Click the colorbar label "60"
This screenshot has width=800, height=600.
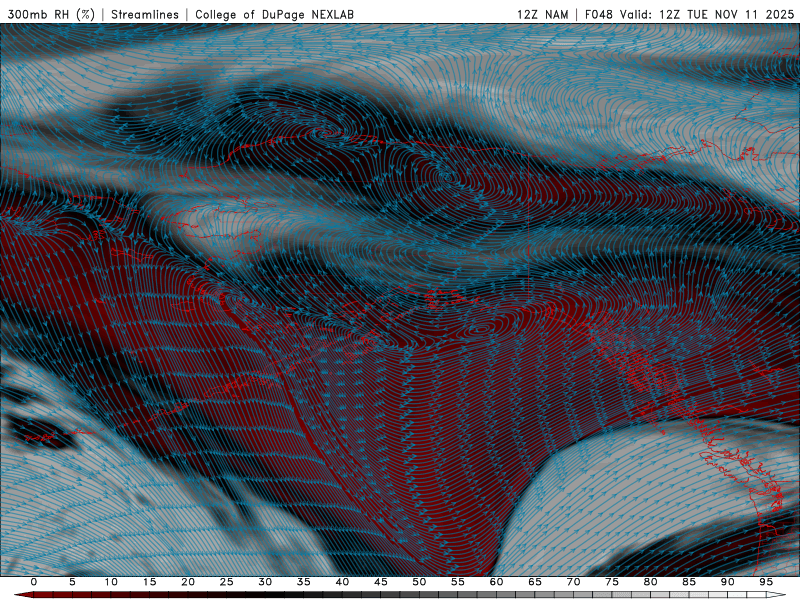coord(496,582)
